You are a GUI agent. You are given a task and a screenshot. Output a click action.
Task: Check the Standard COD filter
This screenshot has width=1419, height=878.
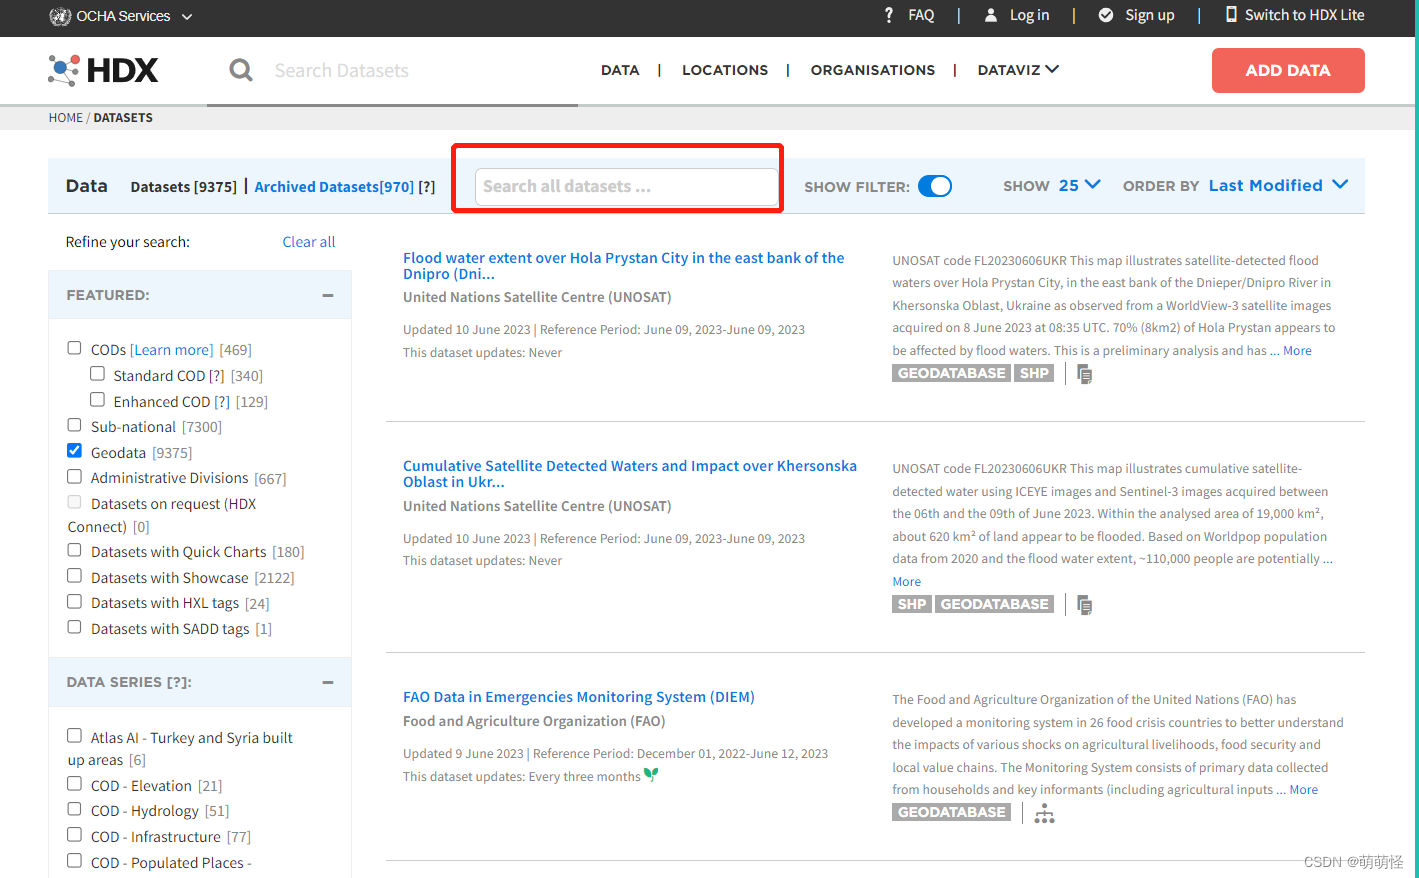[x=97, y=374]
